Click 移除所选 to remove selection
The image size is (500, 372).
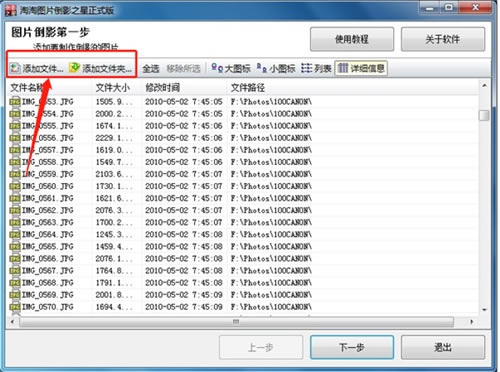pyautogui.click(x=183, y=69)
